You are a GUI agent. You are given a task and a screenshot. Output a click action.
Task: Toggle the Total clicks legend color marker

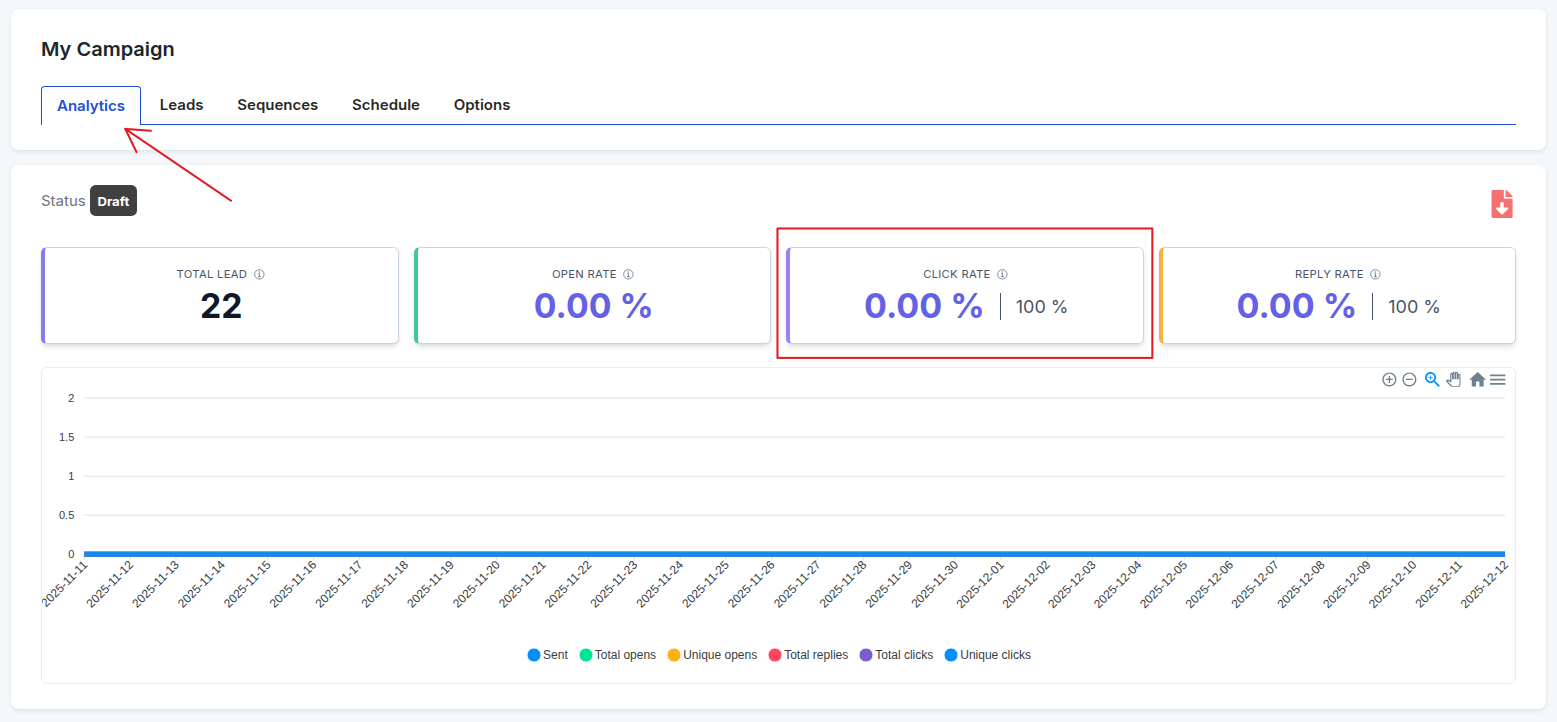tap(866, 655)
